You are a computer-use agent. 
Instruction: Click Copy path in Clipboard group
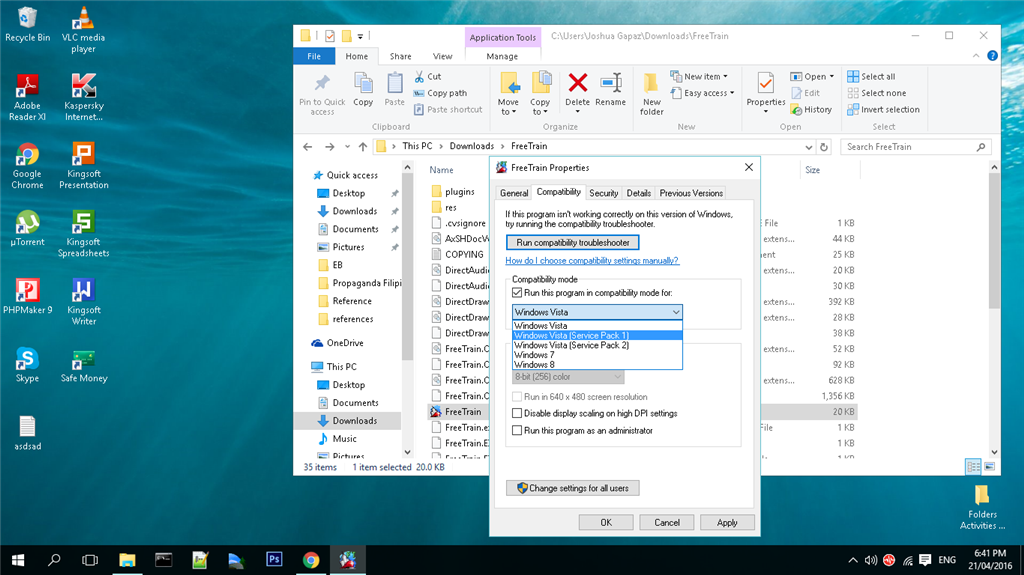click(x=441, y=93)
